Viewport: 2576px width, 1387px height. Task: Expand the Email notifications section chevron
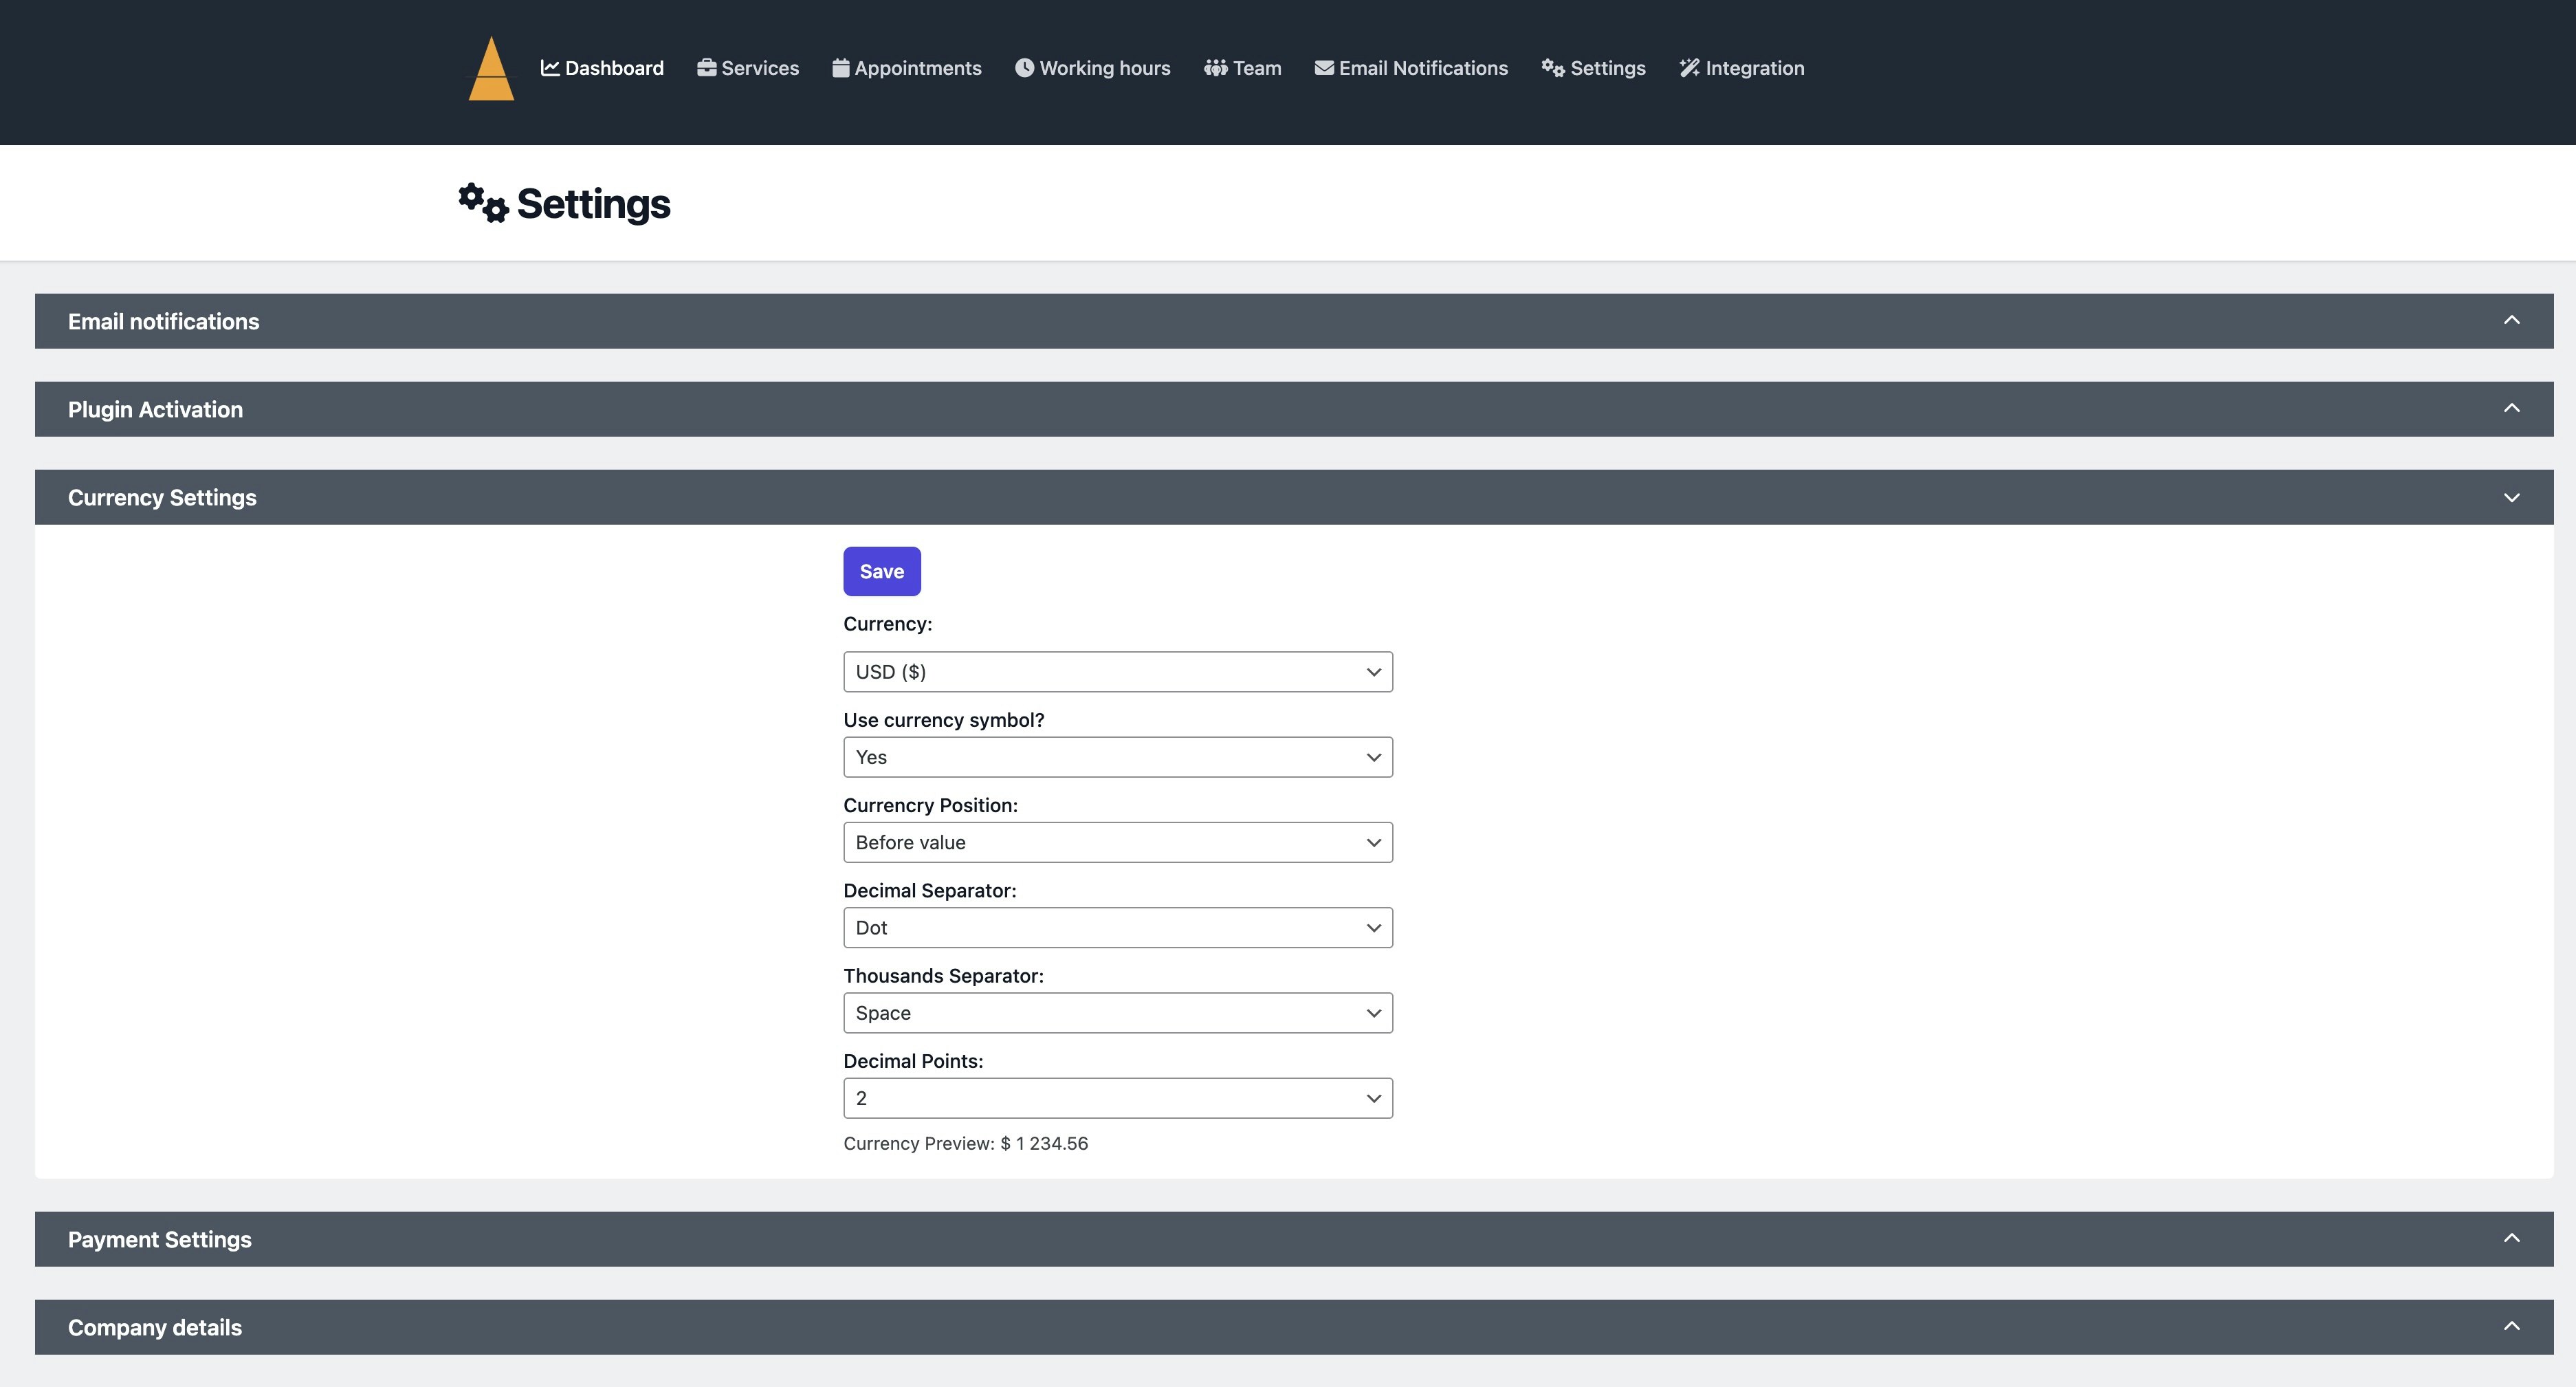[2511, 320]
